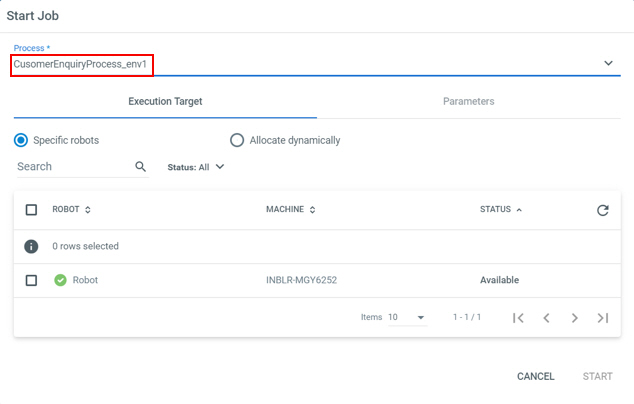
Task: Go to first page of results
Action: point(518,318)
